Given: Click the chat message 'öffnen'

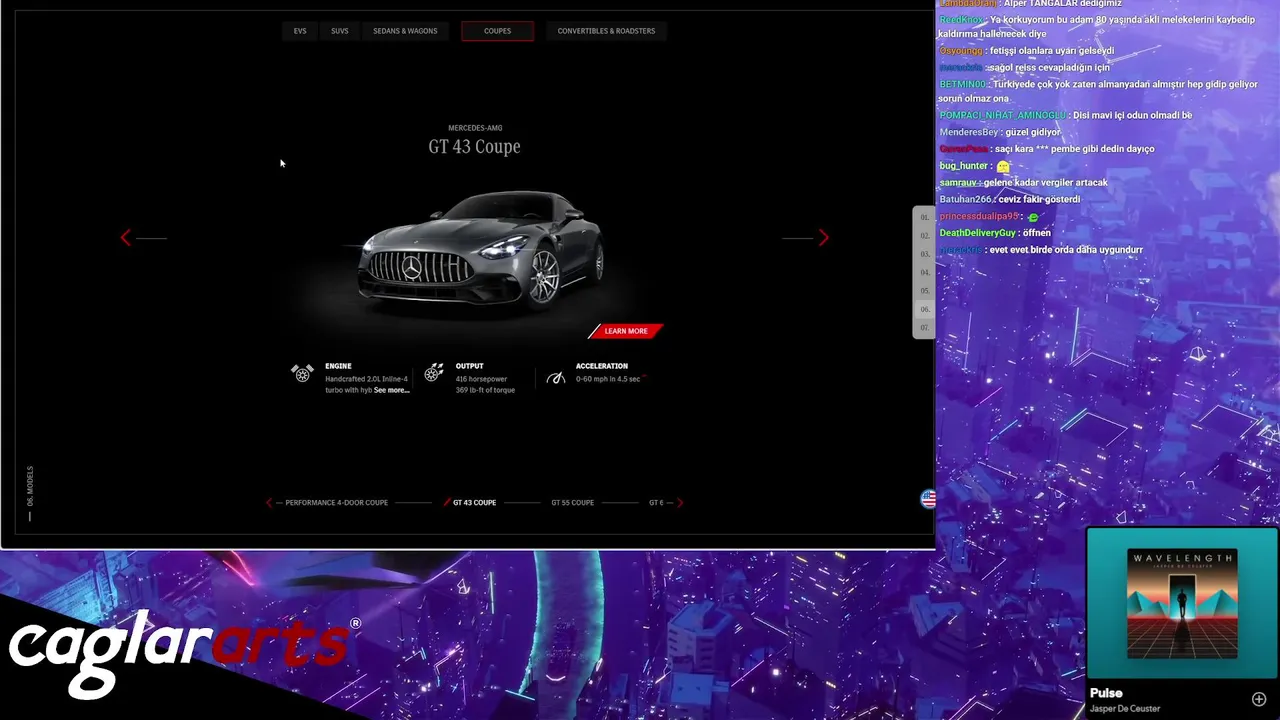Looking at the screenshot, I should point(1037,233).
